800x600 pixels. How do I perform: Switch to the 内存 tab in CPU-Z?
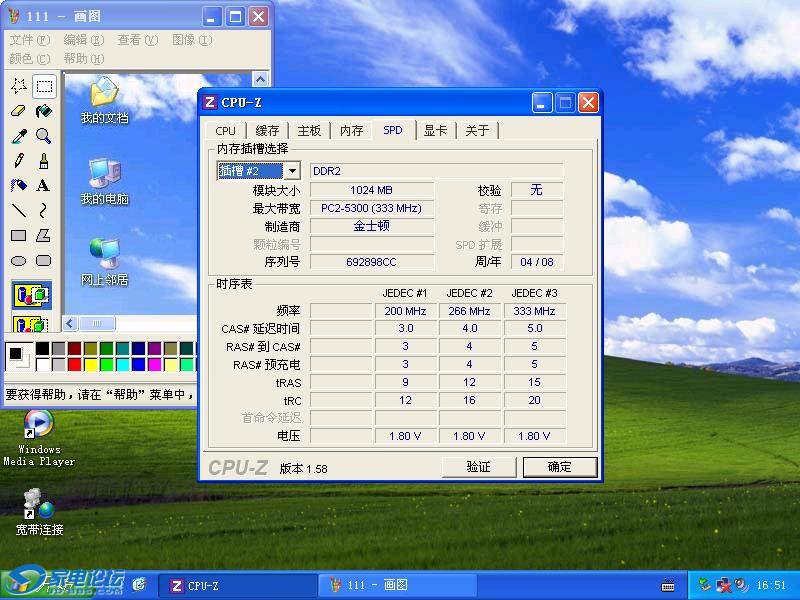(x=352, y=131)
